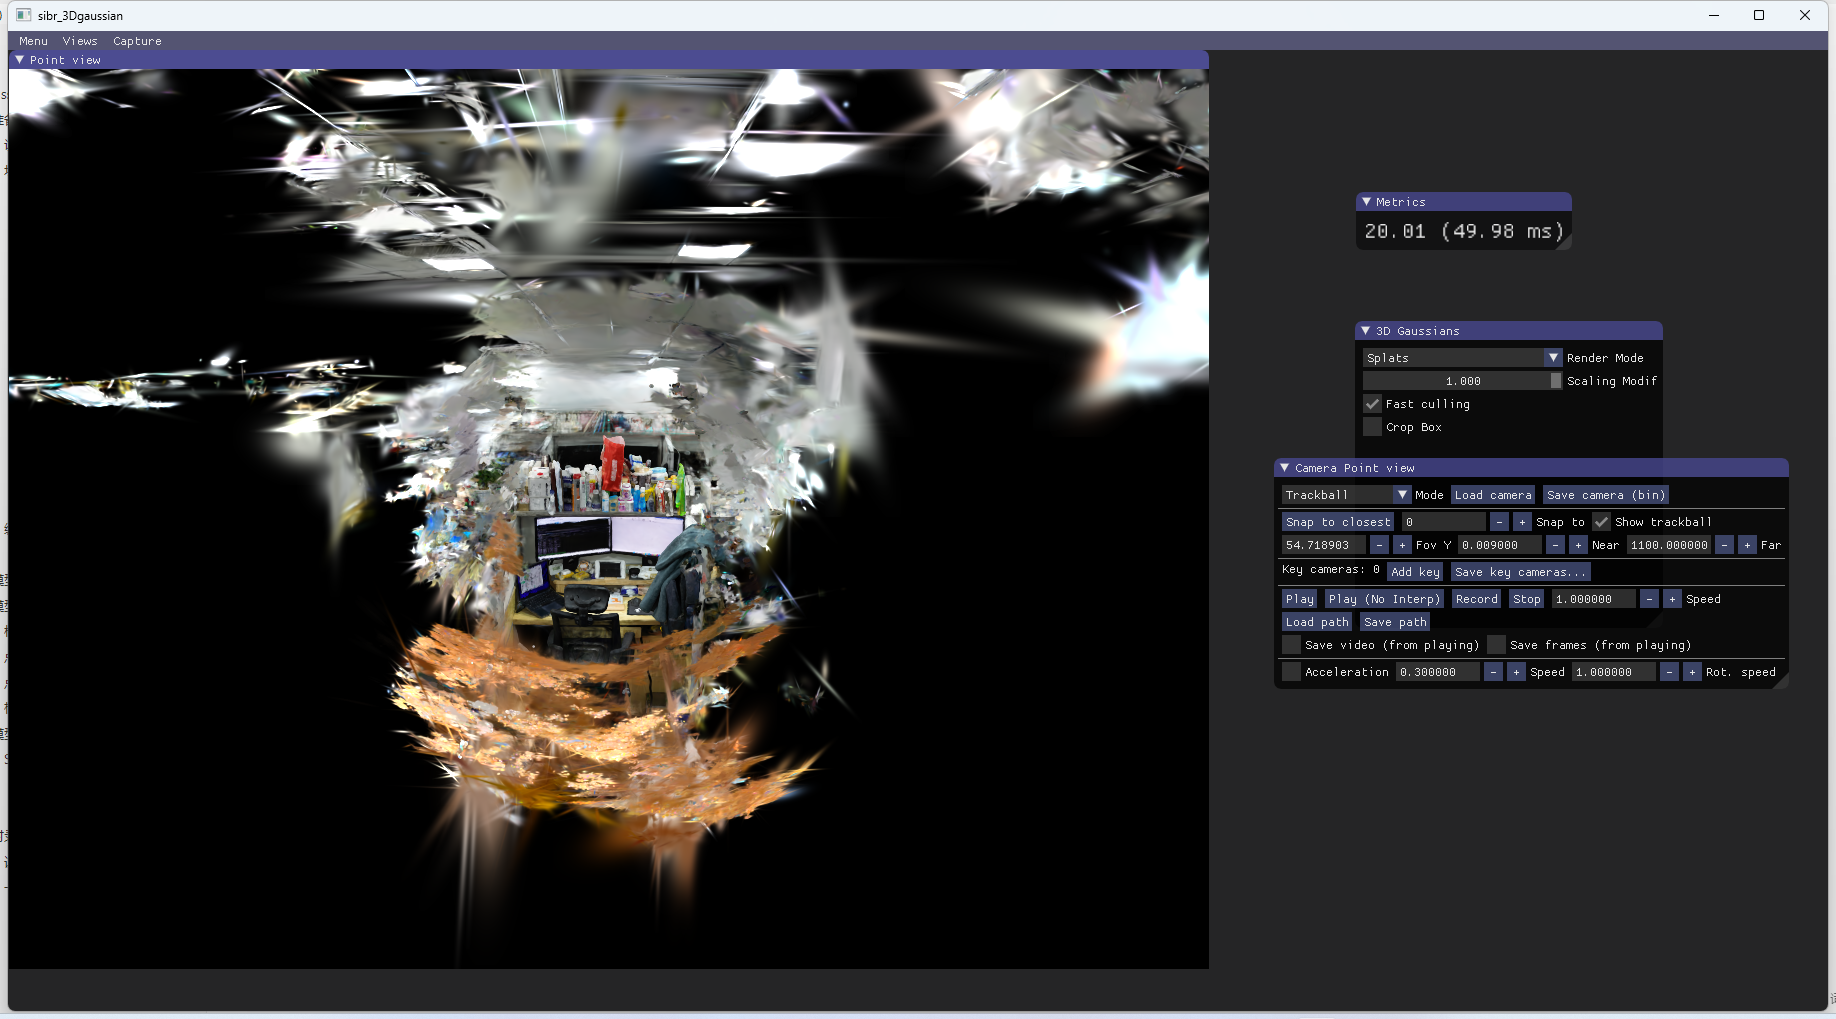
Task: Collapse the Camera Point view panel
Action: point(1285,467)
